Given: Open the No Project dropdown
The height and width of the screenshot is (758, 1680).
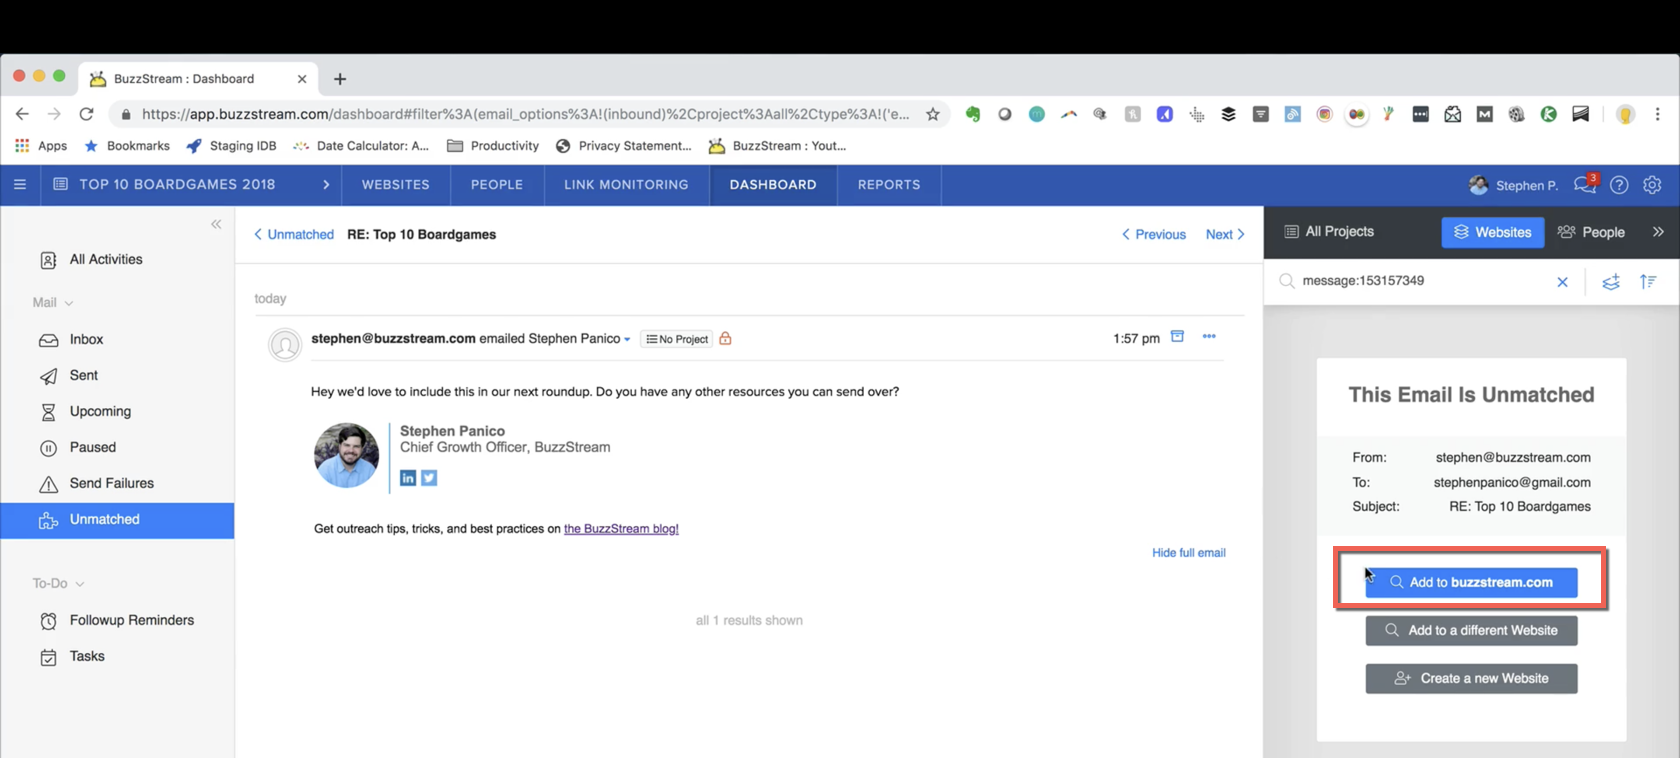Looking at the screenshot, I should click(x=677, y=339).
